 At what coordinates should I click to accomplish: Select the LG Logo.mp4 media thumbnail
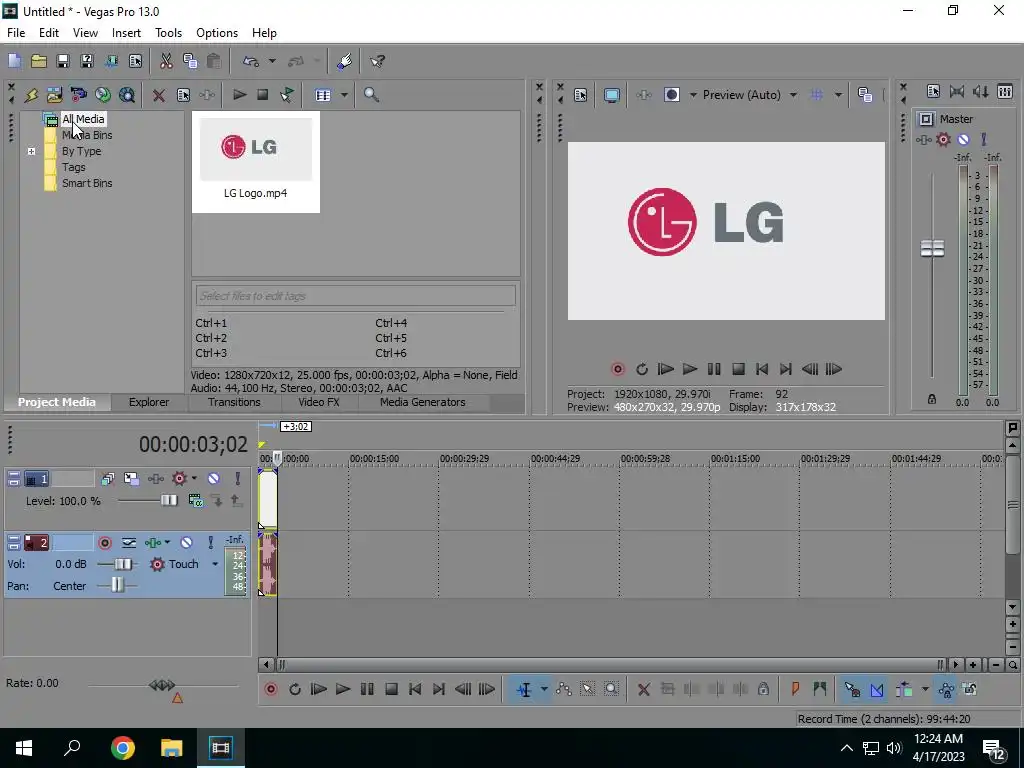coord(255,161)
